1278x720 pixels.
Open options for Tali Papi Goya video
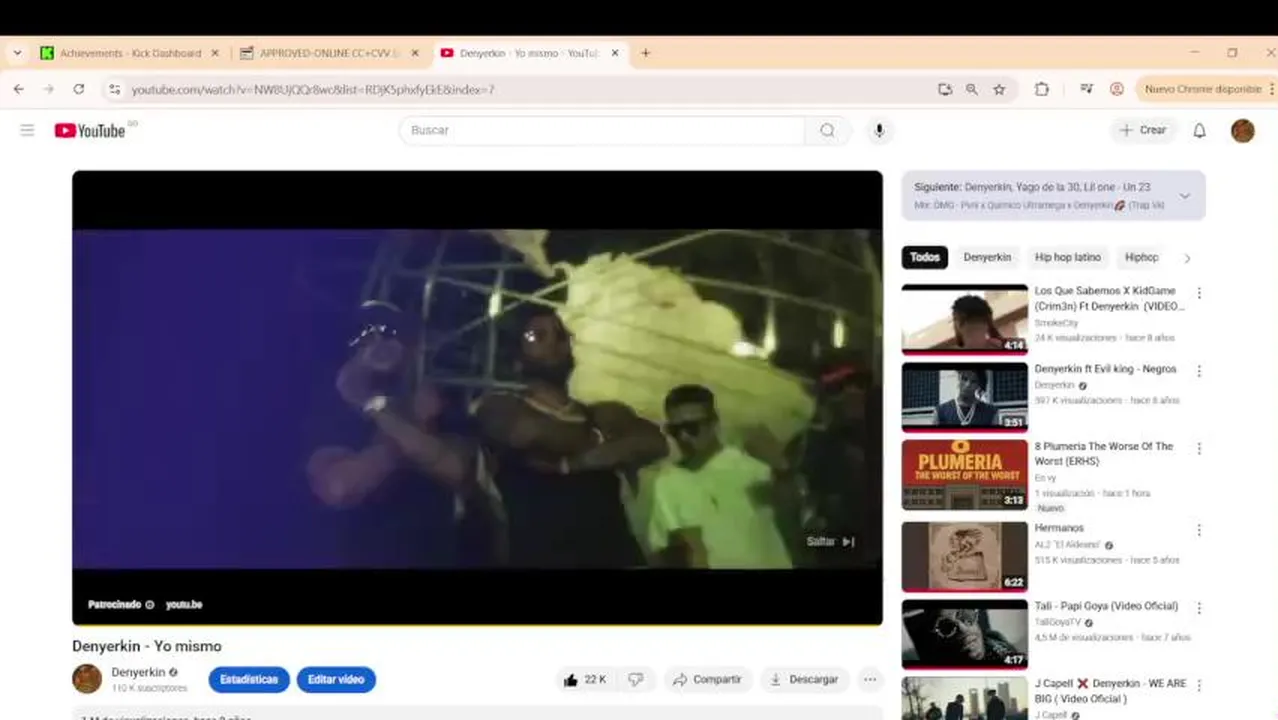pos(1199,608)
